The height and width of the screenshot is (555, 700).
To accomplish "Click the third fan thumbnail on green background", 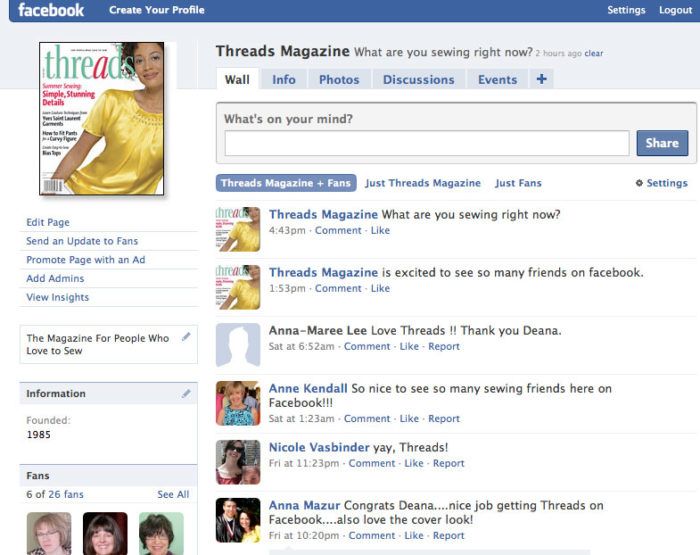I will click(161, 534).
